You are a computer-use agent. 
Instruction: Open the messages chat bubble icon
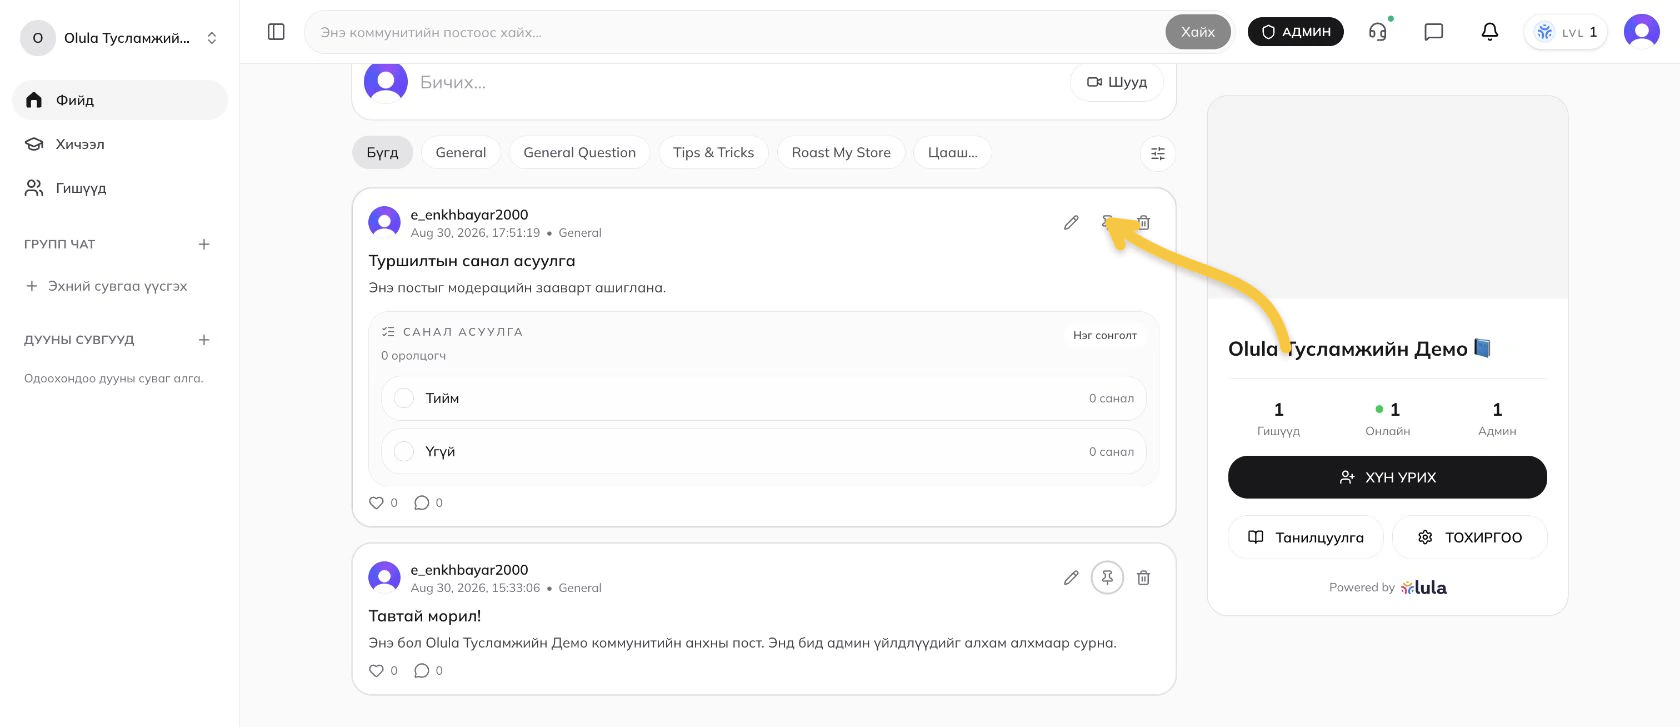pos(1434,32)
